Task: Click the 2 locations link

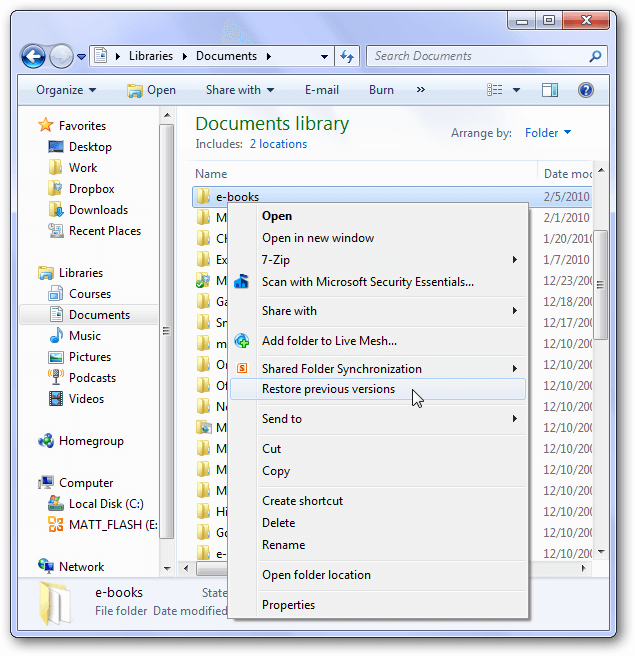Action: click(x=278, y=144)
